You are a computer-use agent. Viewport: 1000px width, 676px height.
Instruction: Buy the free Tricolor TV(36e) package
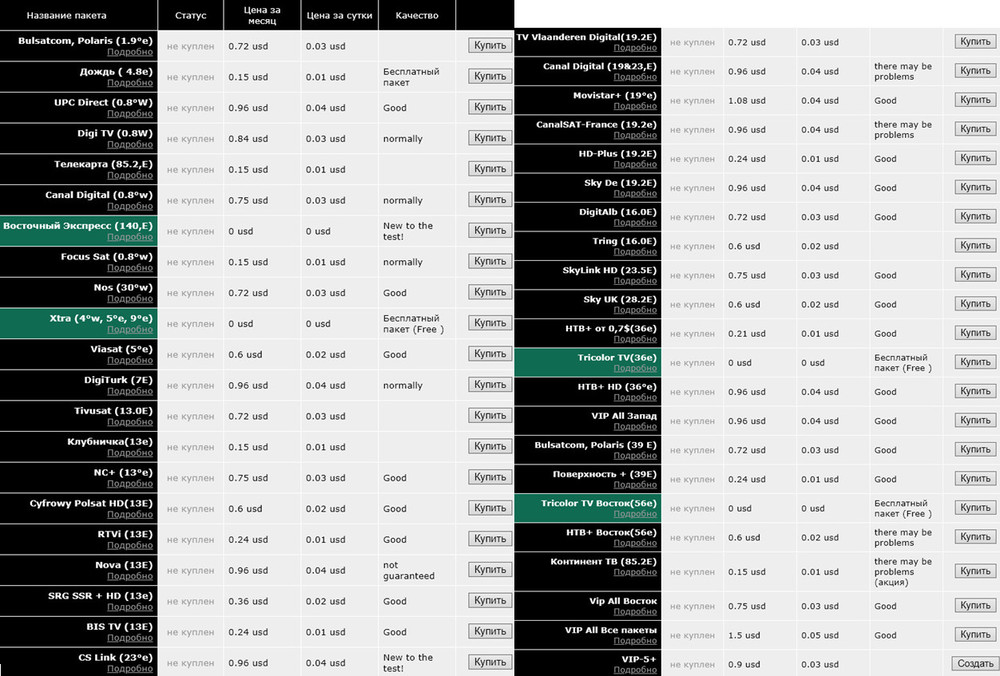pos(974,362)
